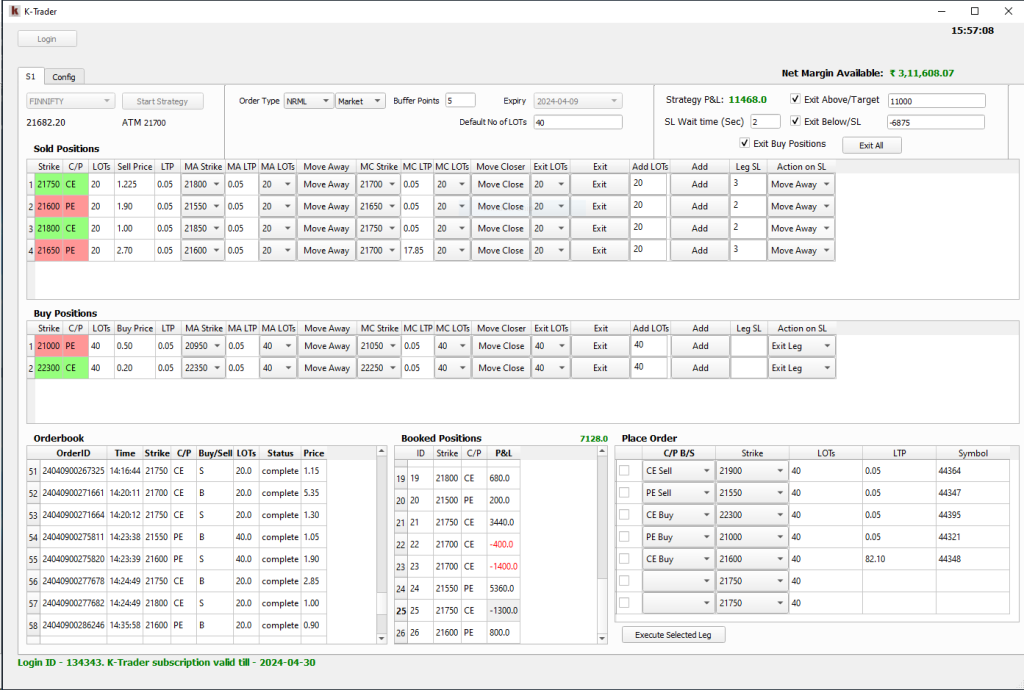Expand the FINNIFTY instrument dropdown
Screen dimensions: 1024x690
coord(68,100)
